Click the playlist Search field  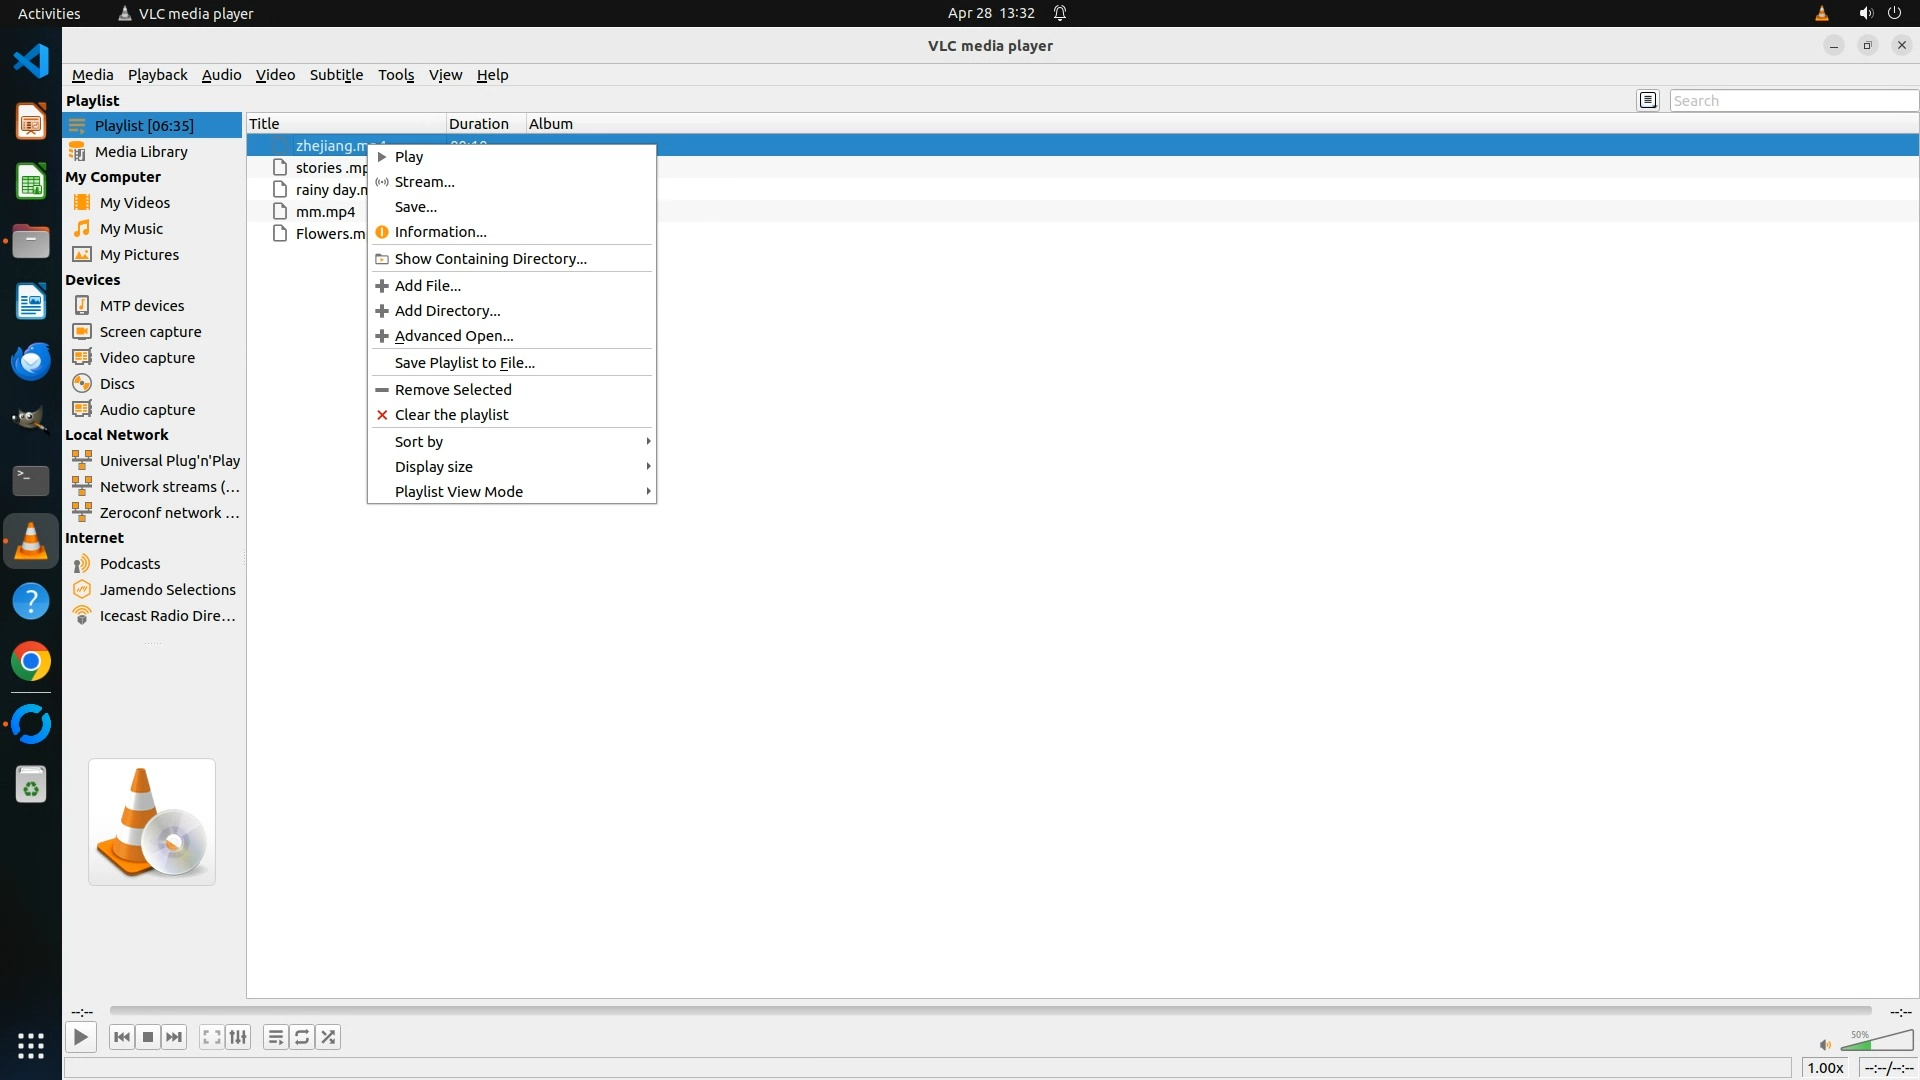[1792, 100]
